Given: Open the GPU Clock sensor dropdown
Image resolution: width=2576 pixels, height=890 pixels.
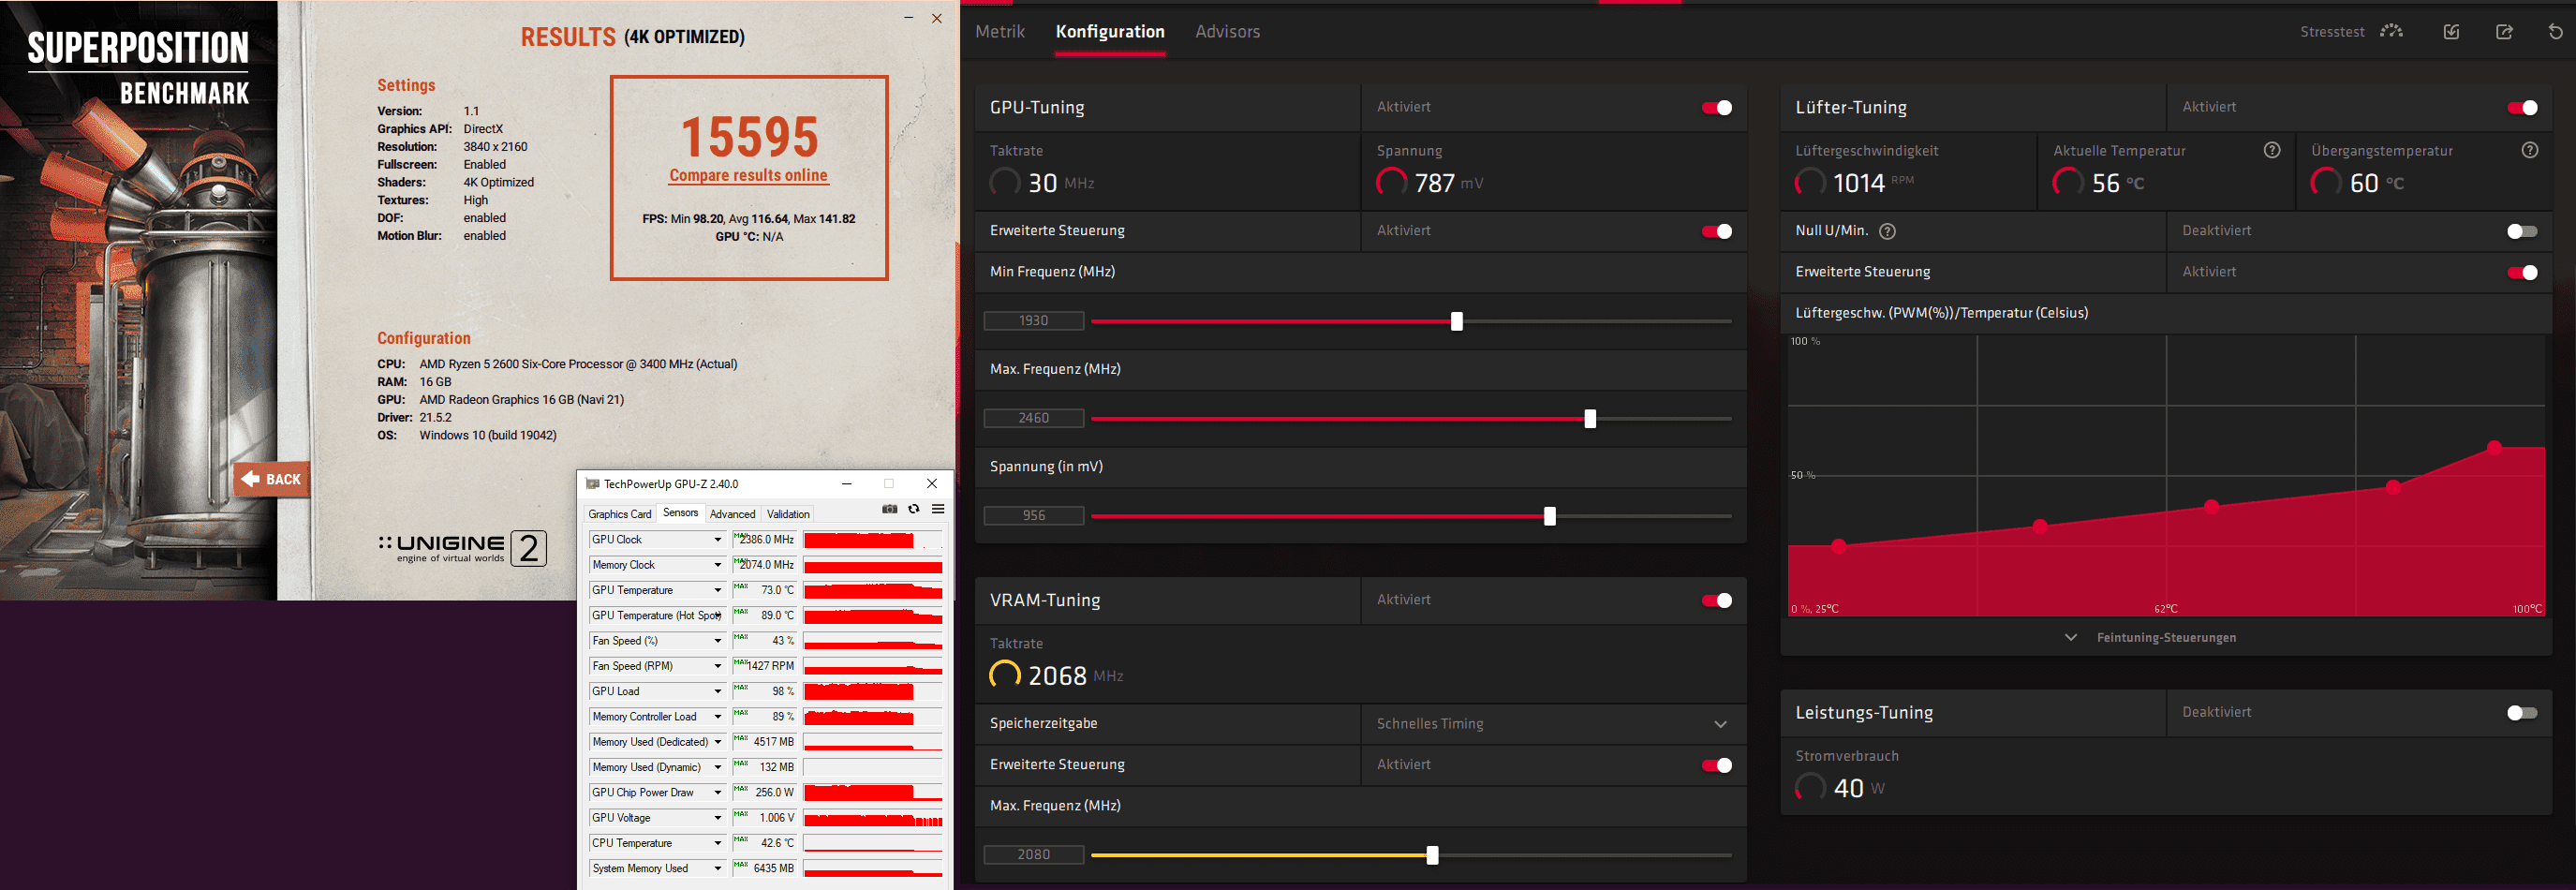Looking at the screenshot, I should click(717, 540).
